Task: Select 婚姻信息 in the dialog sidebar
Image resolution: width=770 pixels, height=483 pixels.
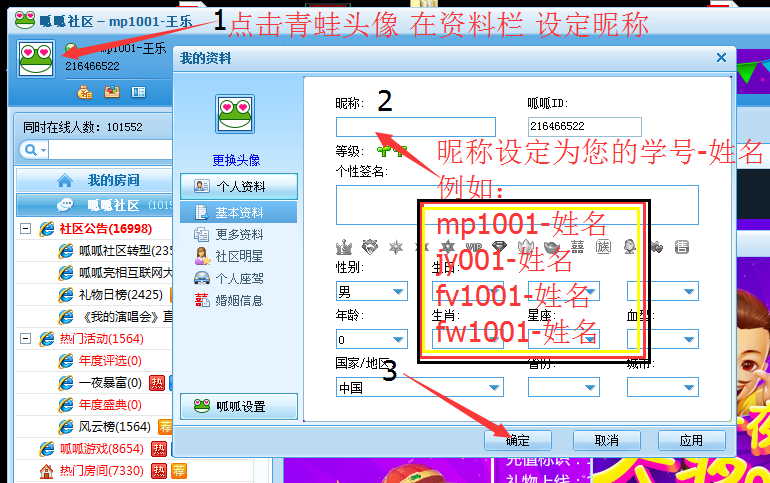Action: click(239, 300)
